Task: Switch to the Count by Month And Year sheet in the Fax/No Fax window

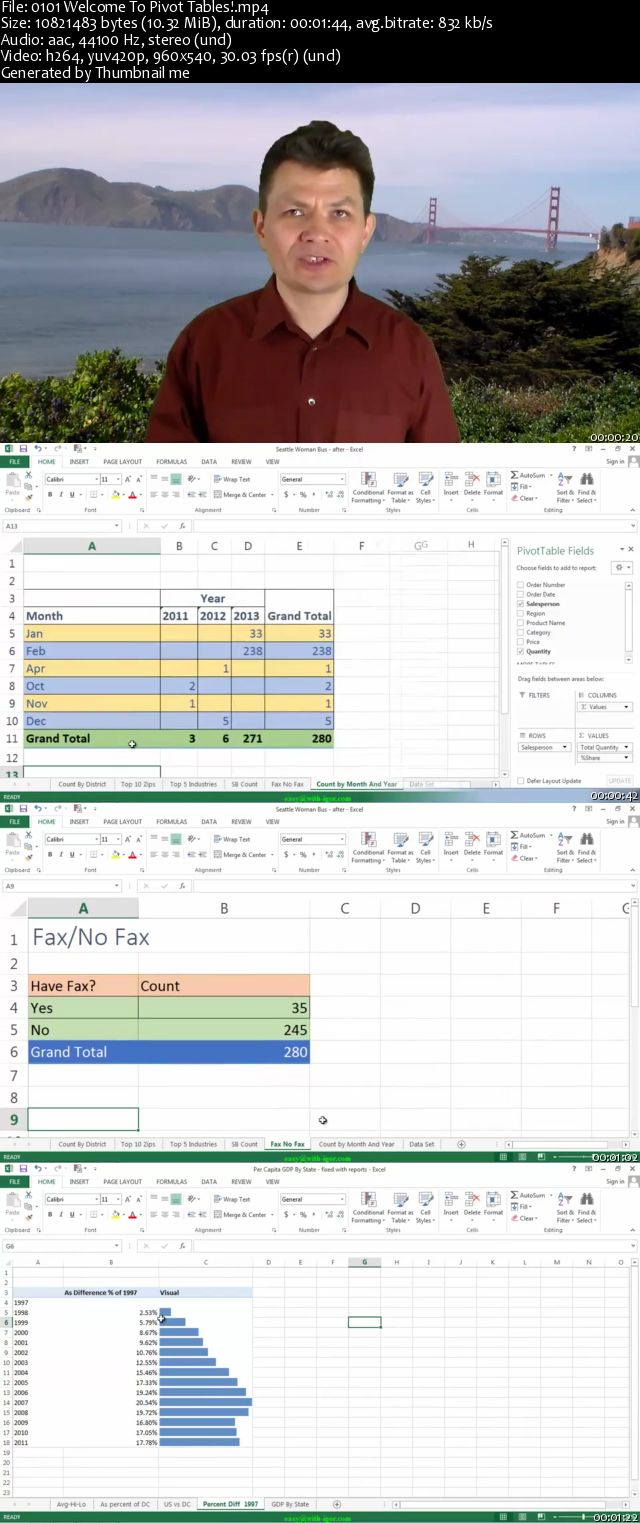Action: coord(357,1144)
